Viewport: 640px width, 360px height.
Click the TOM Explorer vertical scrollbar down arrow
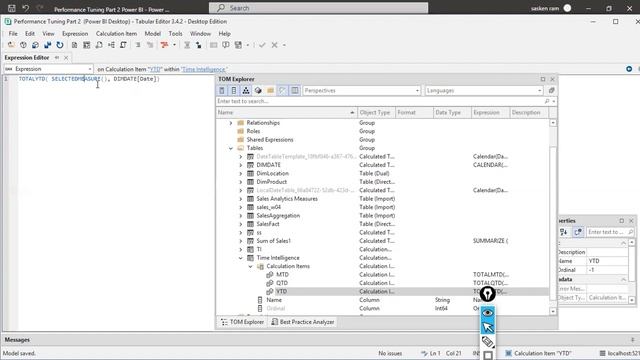coord(553,311)
